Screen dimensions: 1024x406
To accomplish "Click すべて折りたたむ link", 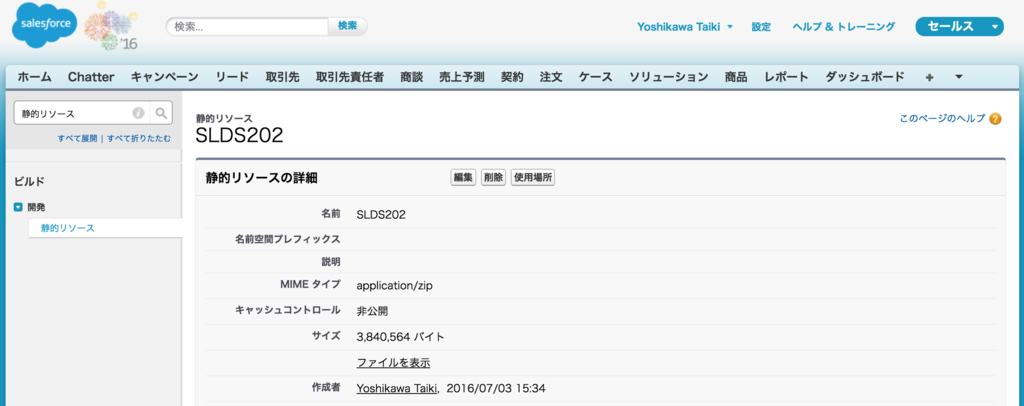I will coord(139,138).
